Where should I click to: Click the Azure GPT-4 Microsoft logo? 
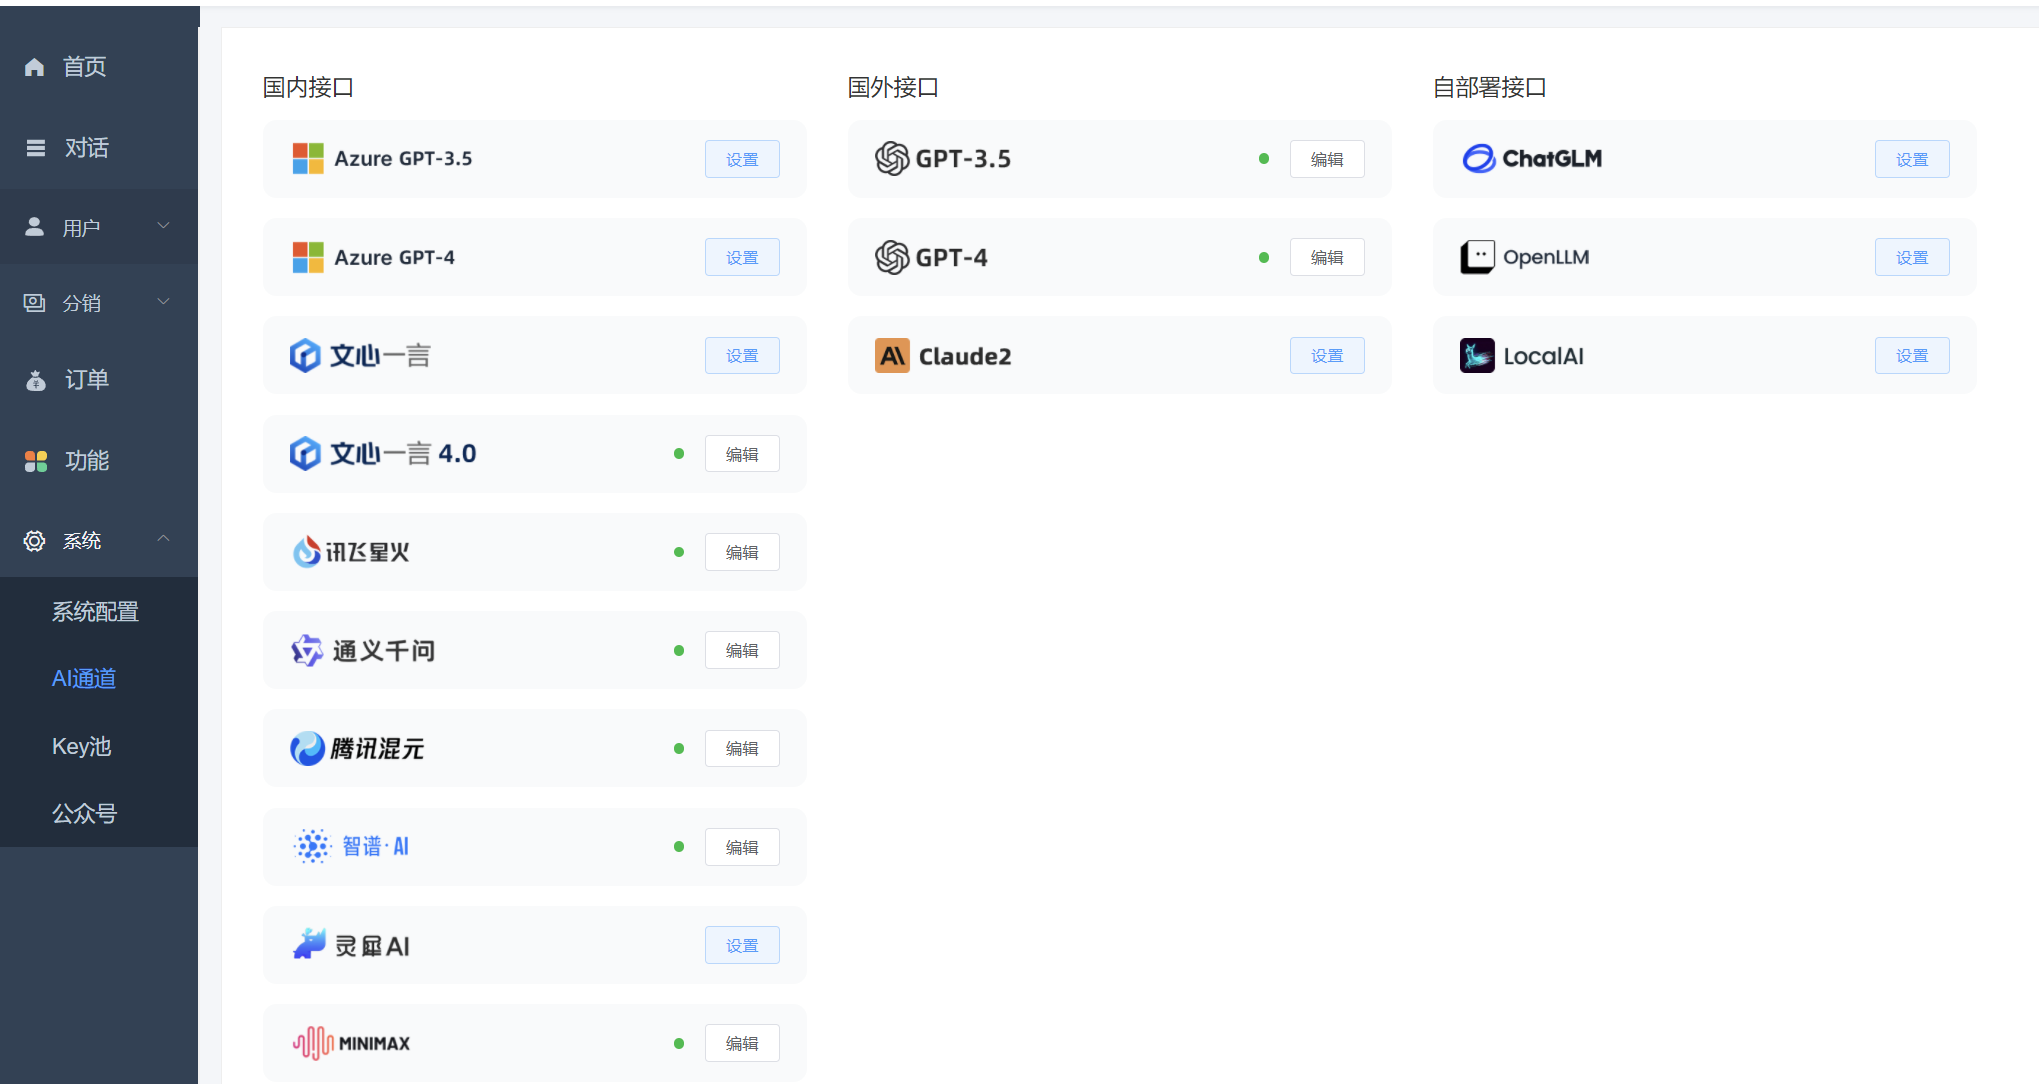pyautogui.click(x=308, y=257)
